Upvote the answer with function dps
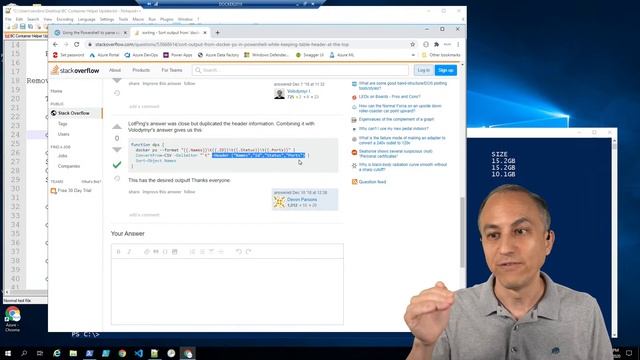This screenshot has width=640, height=360. [x=117, y=127]
